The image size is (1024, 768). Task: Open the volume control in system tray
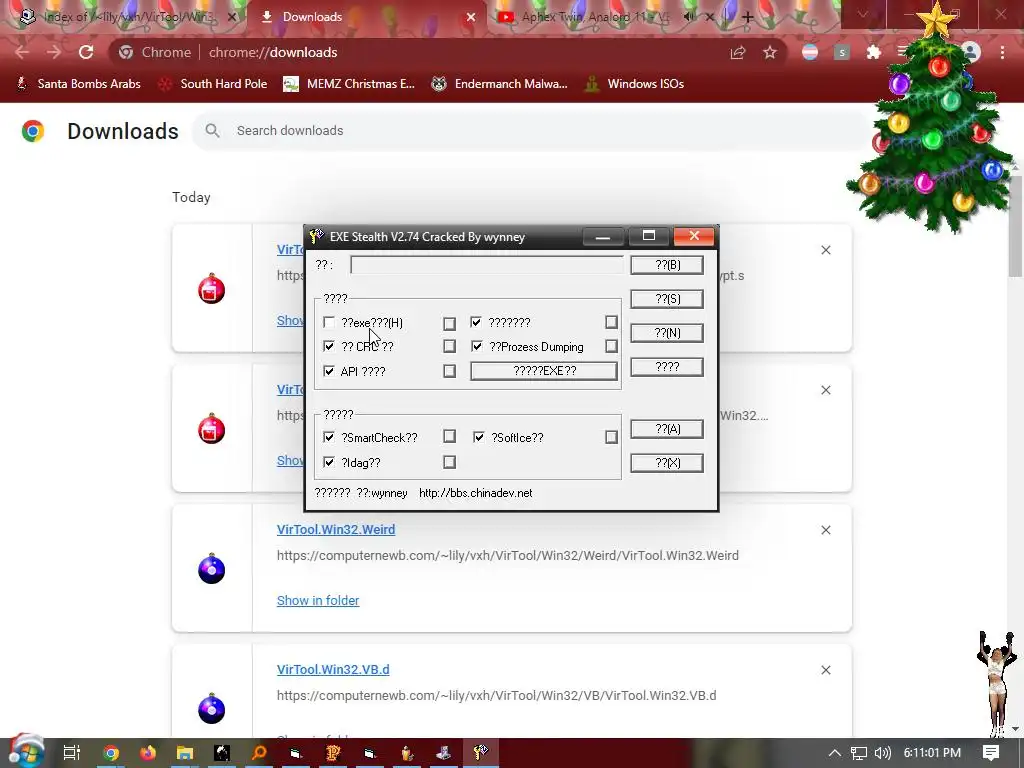coord(882,753)
